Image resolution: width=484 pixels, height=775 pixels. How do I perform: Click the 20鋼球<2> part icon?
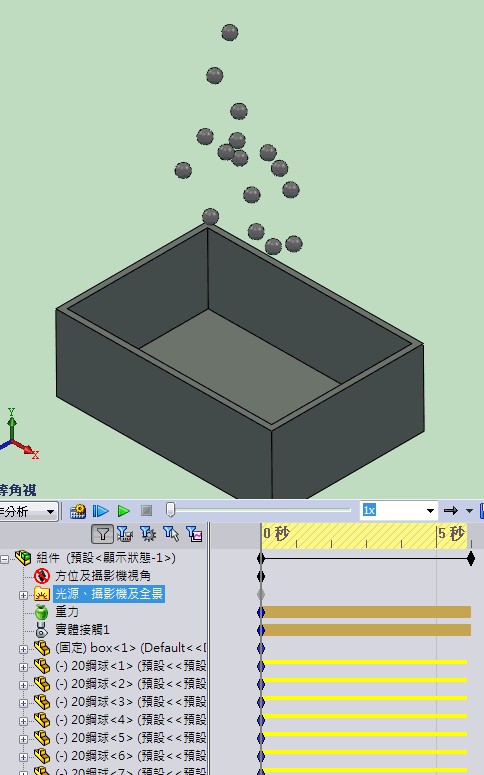[x=42, y=684]
